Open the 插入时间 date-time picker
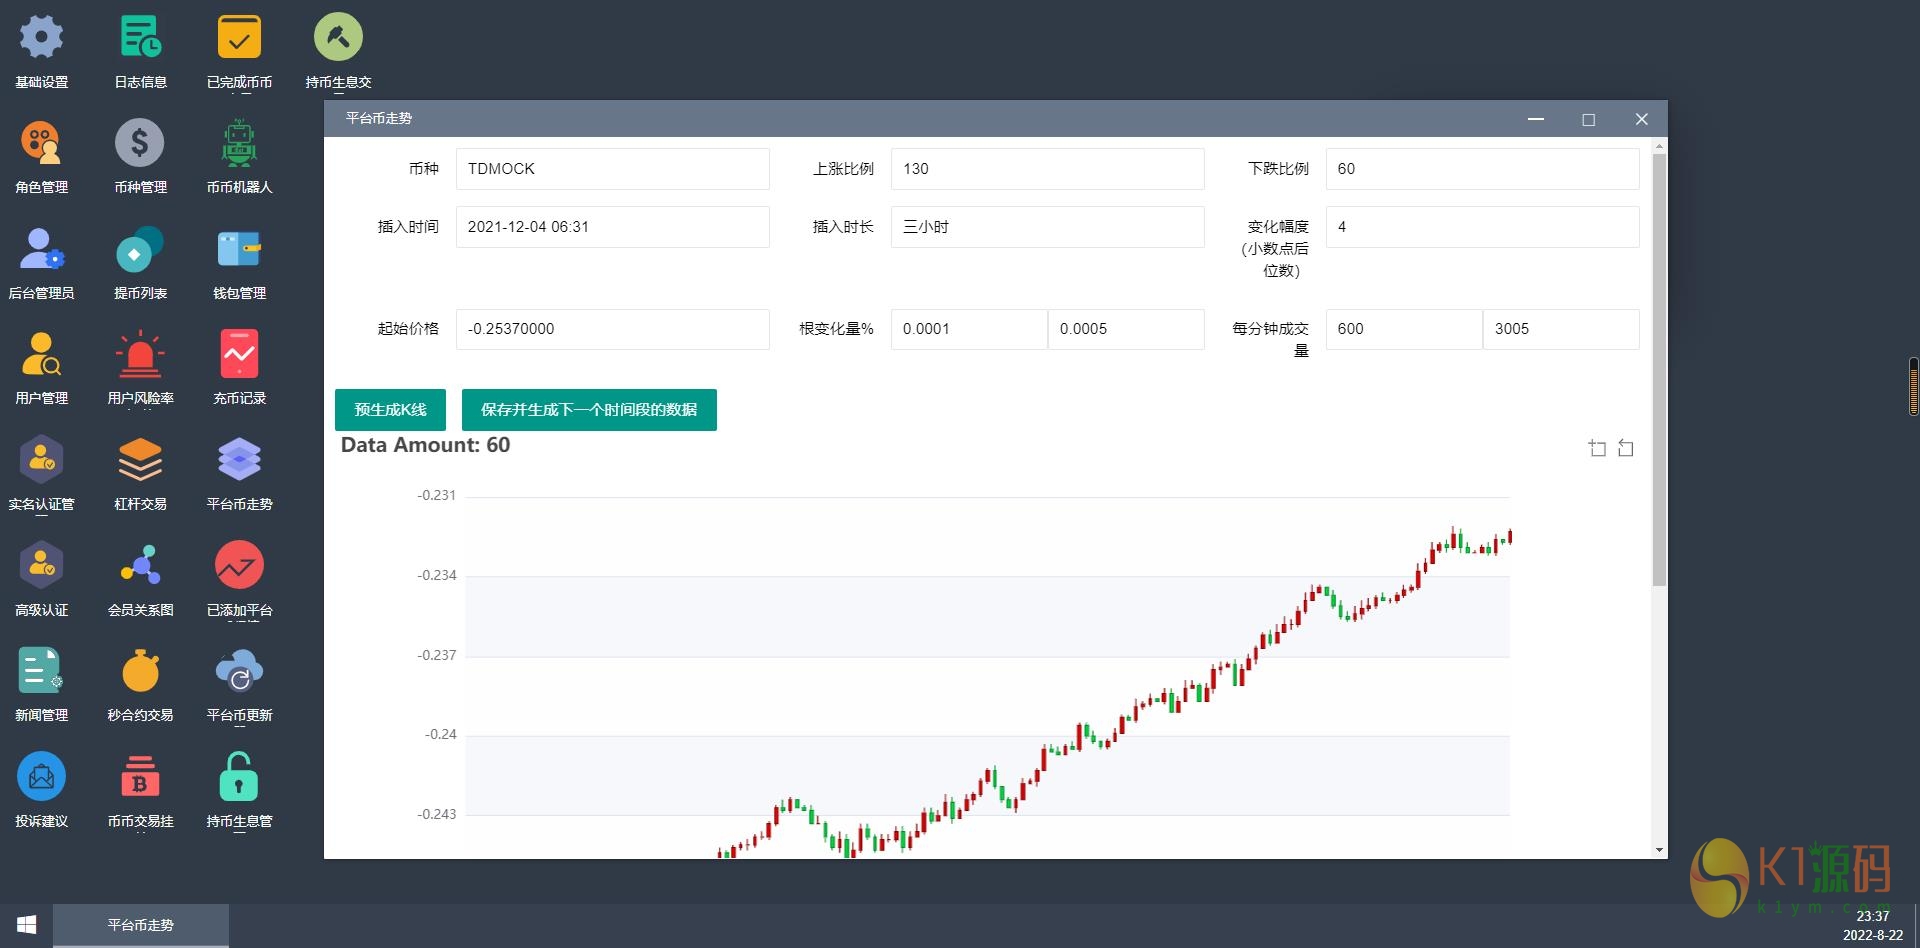Screen dimensions: 1920x948 [612, 227]
